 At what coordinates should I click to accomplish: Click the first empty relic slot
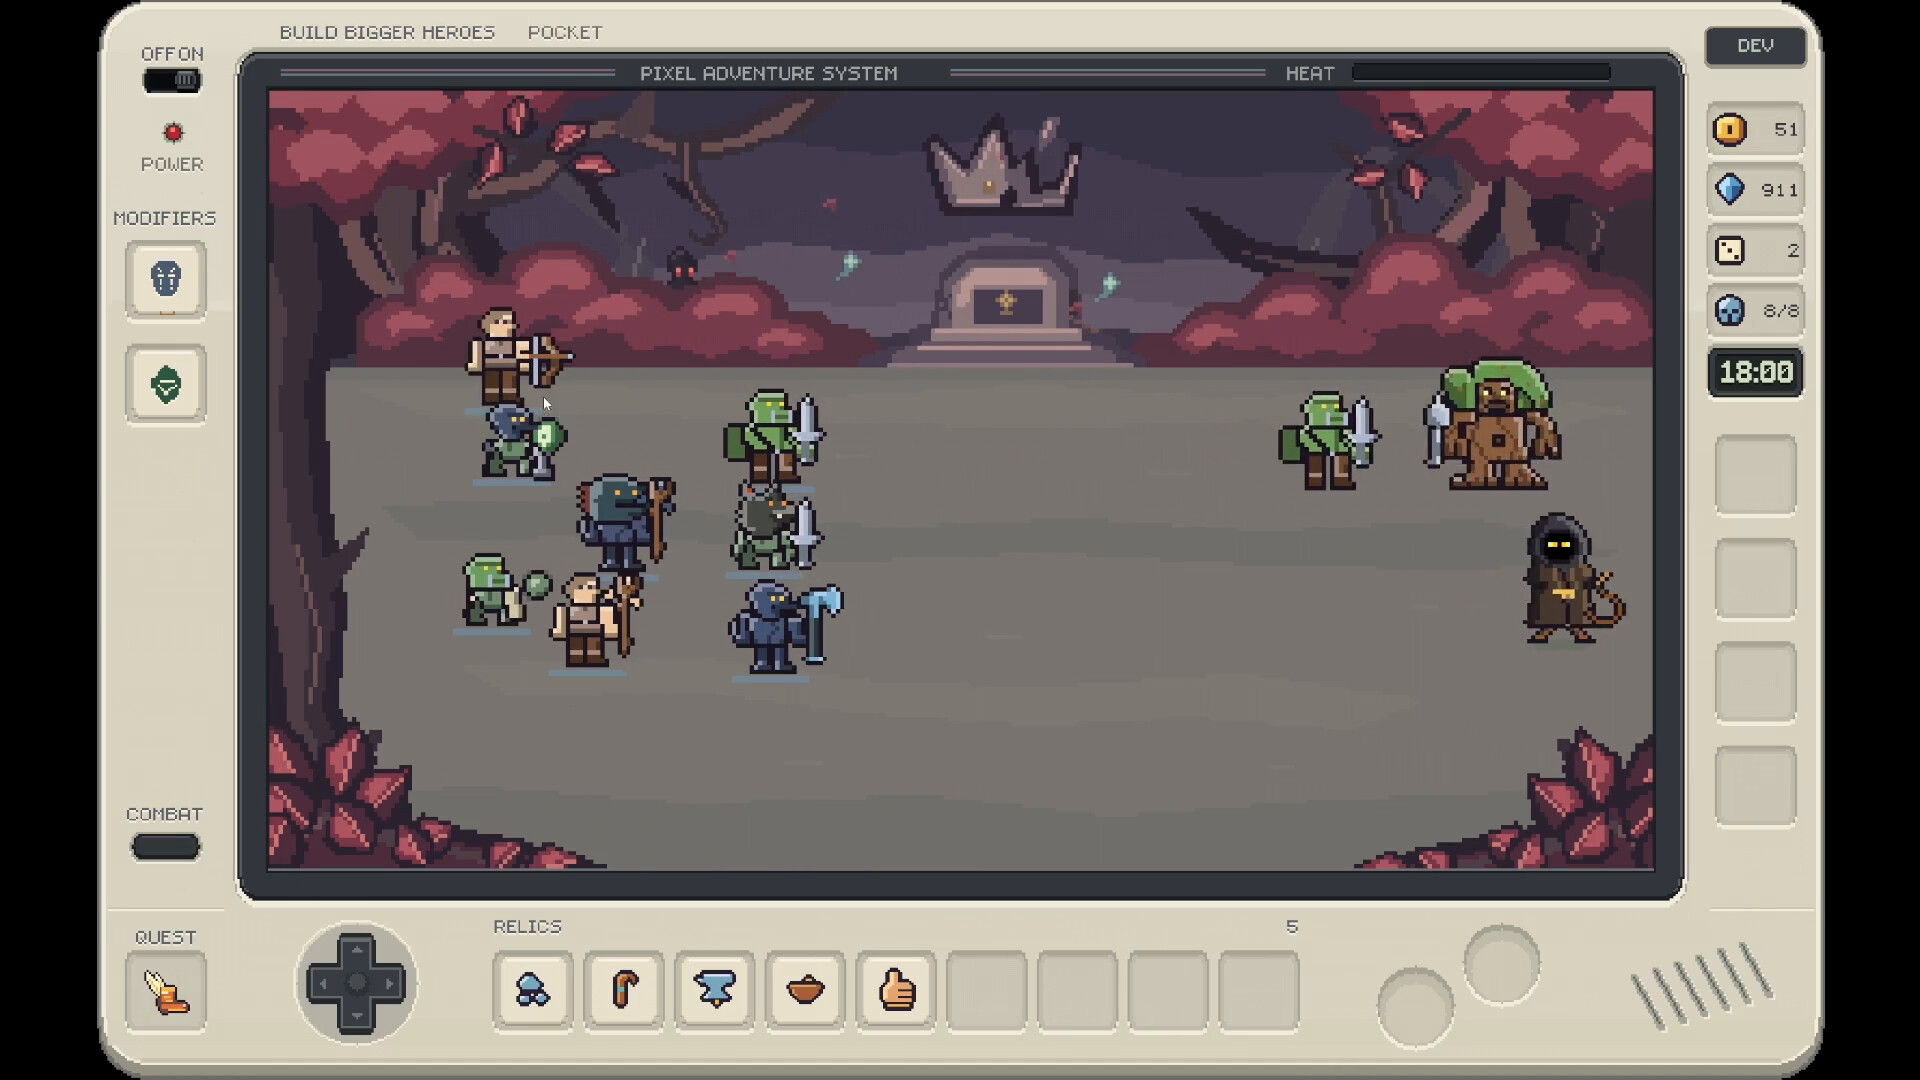(987, 991)
